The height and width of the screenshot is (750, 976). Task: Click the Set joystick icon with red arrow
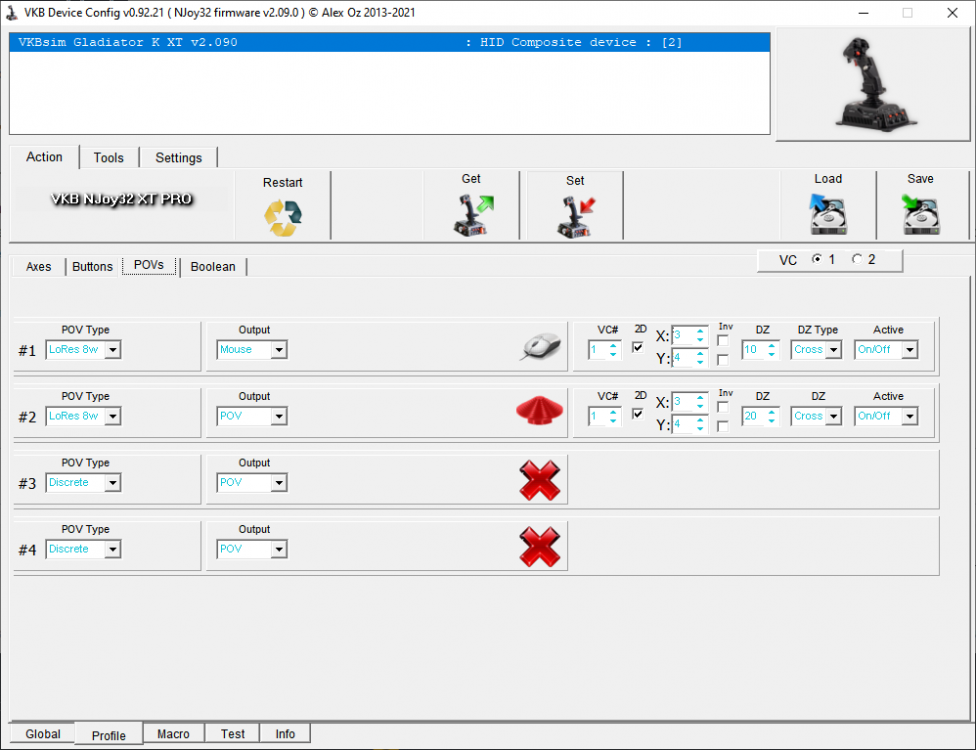[x=576, y=217]
